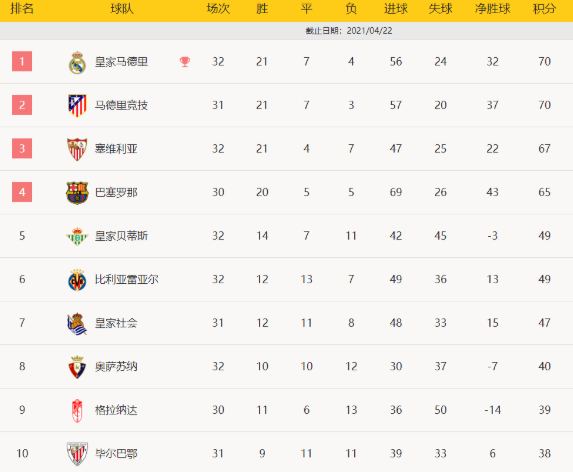
Task: Click the Granada club crest icon
Action: point(77,410)
